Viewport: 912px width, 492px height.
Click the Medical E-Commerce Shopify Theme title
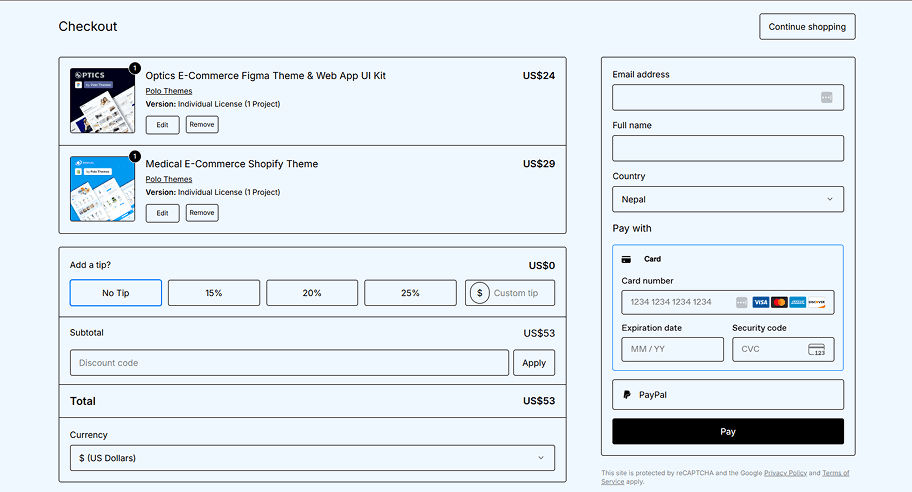pyautogui.click(x=231, y=164)
